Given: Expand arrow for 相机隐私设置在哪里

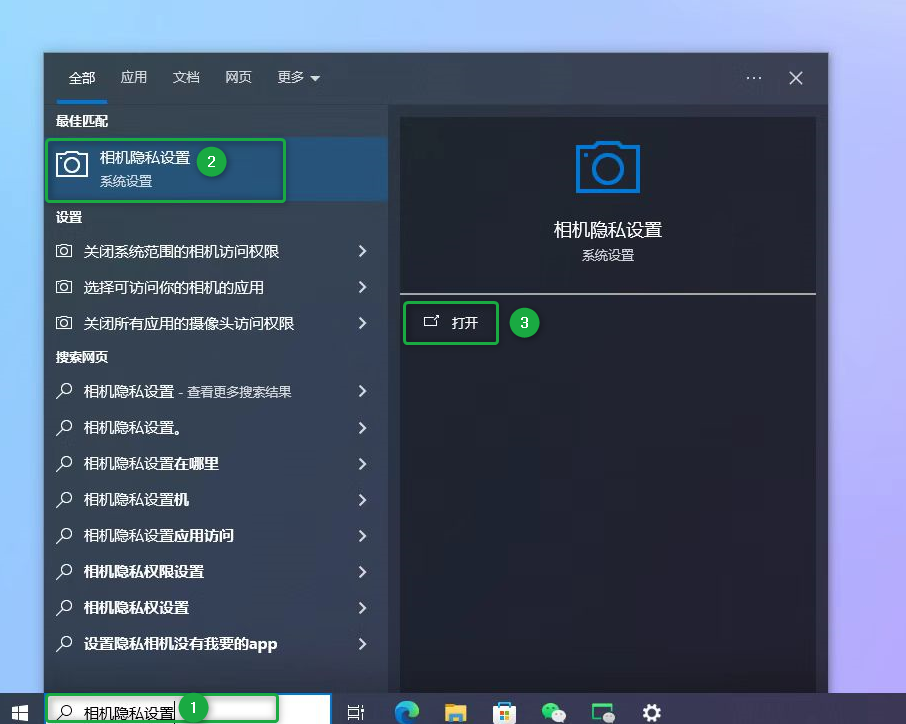Looking at the screenshot, I should click(x=362, y=463).
